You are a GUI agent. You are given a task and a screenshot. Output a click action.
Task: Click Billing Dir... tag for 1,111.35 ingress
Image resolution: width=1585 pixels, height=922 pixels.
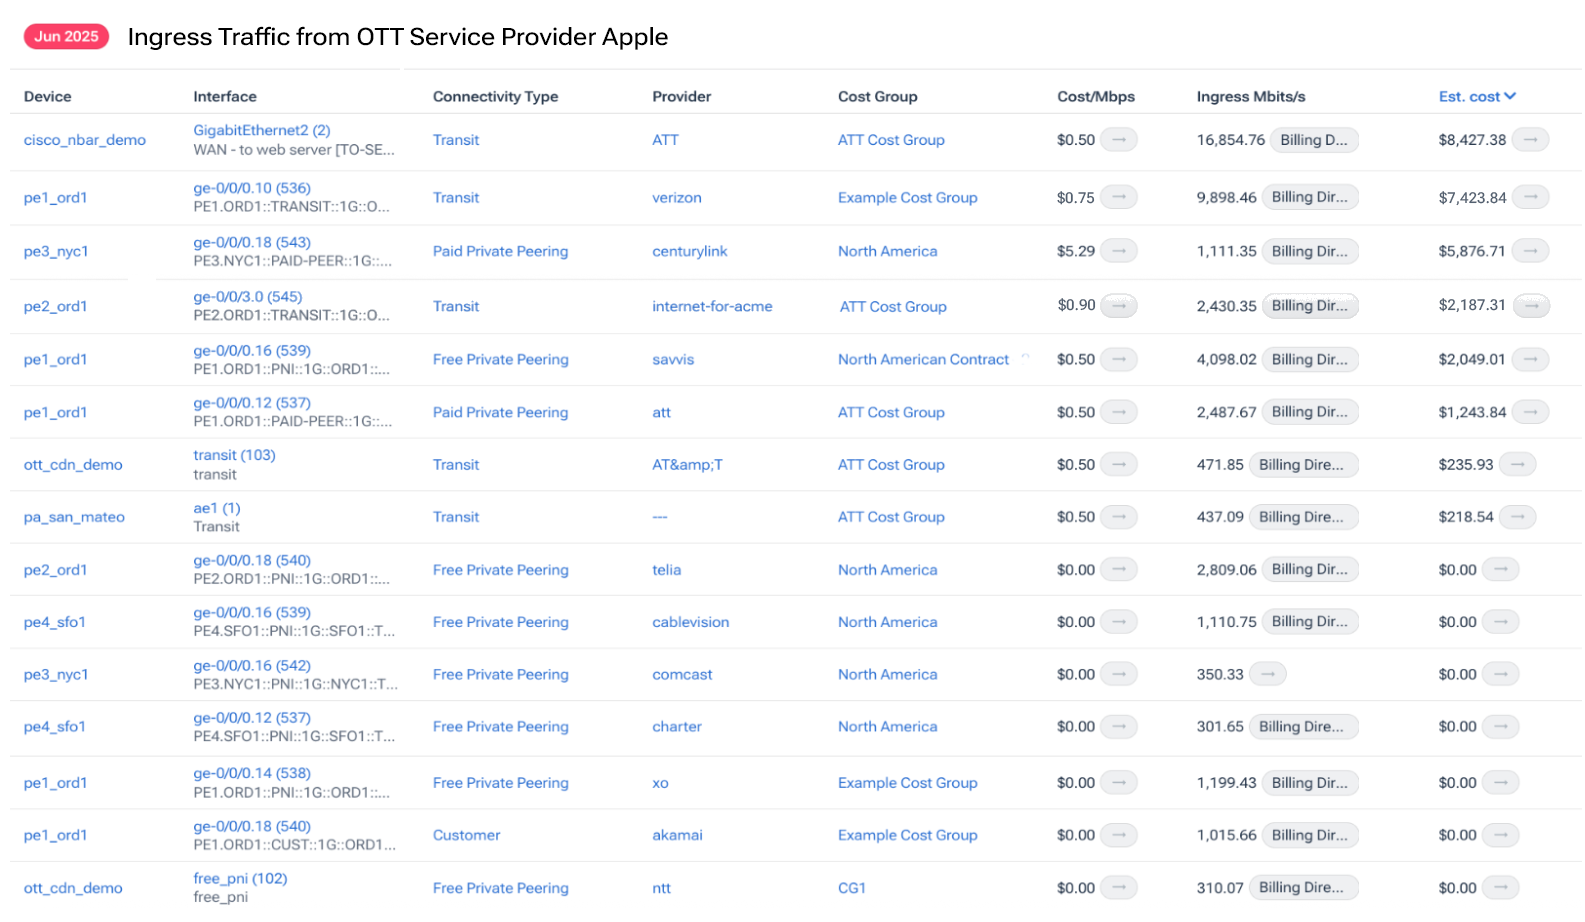[1310, 251]
